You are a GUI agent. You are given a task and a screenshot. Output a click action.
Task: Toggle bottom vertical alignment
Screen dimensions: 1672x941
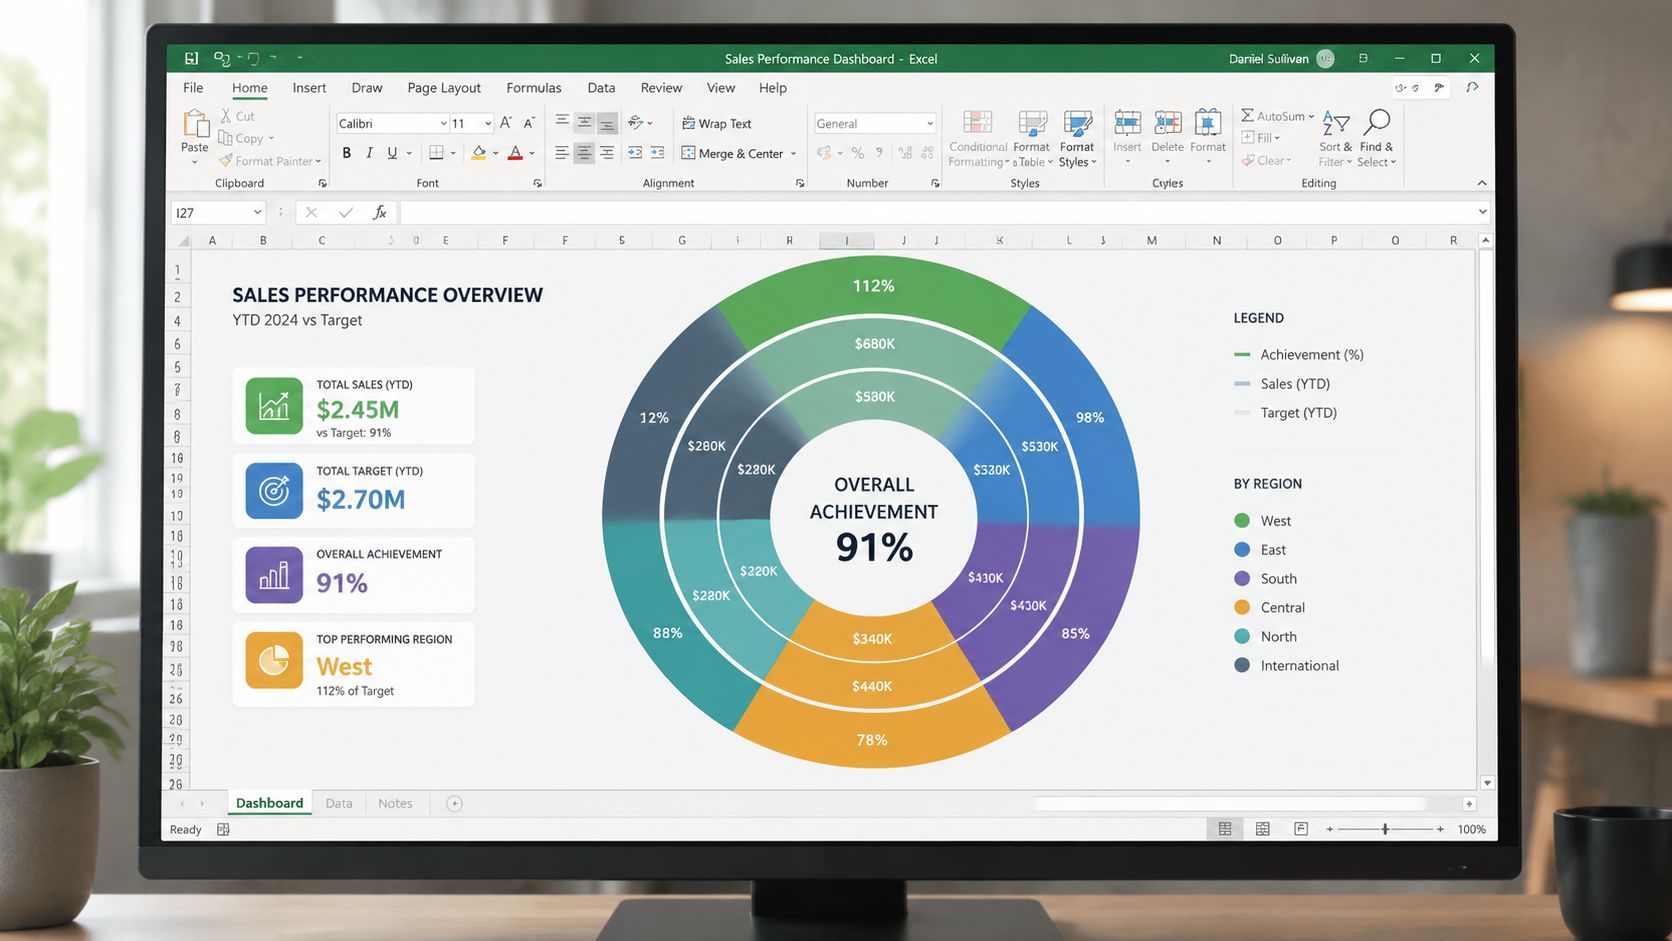(607, 123)
